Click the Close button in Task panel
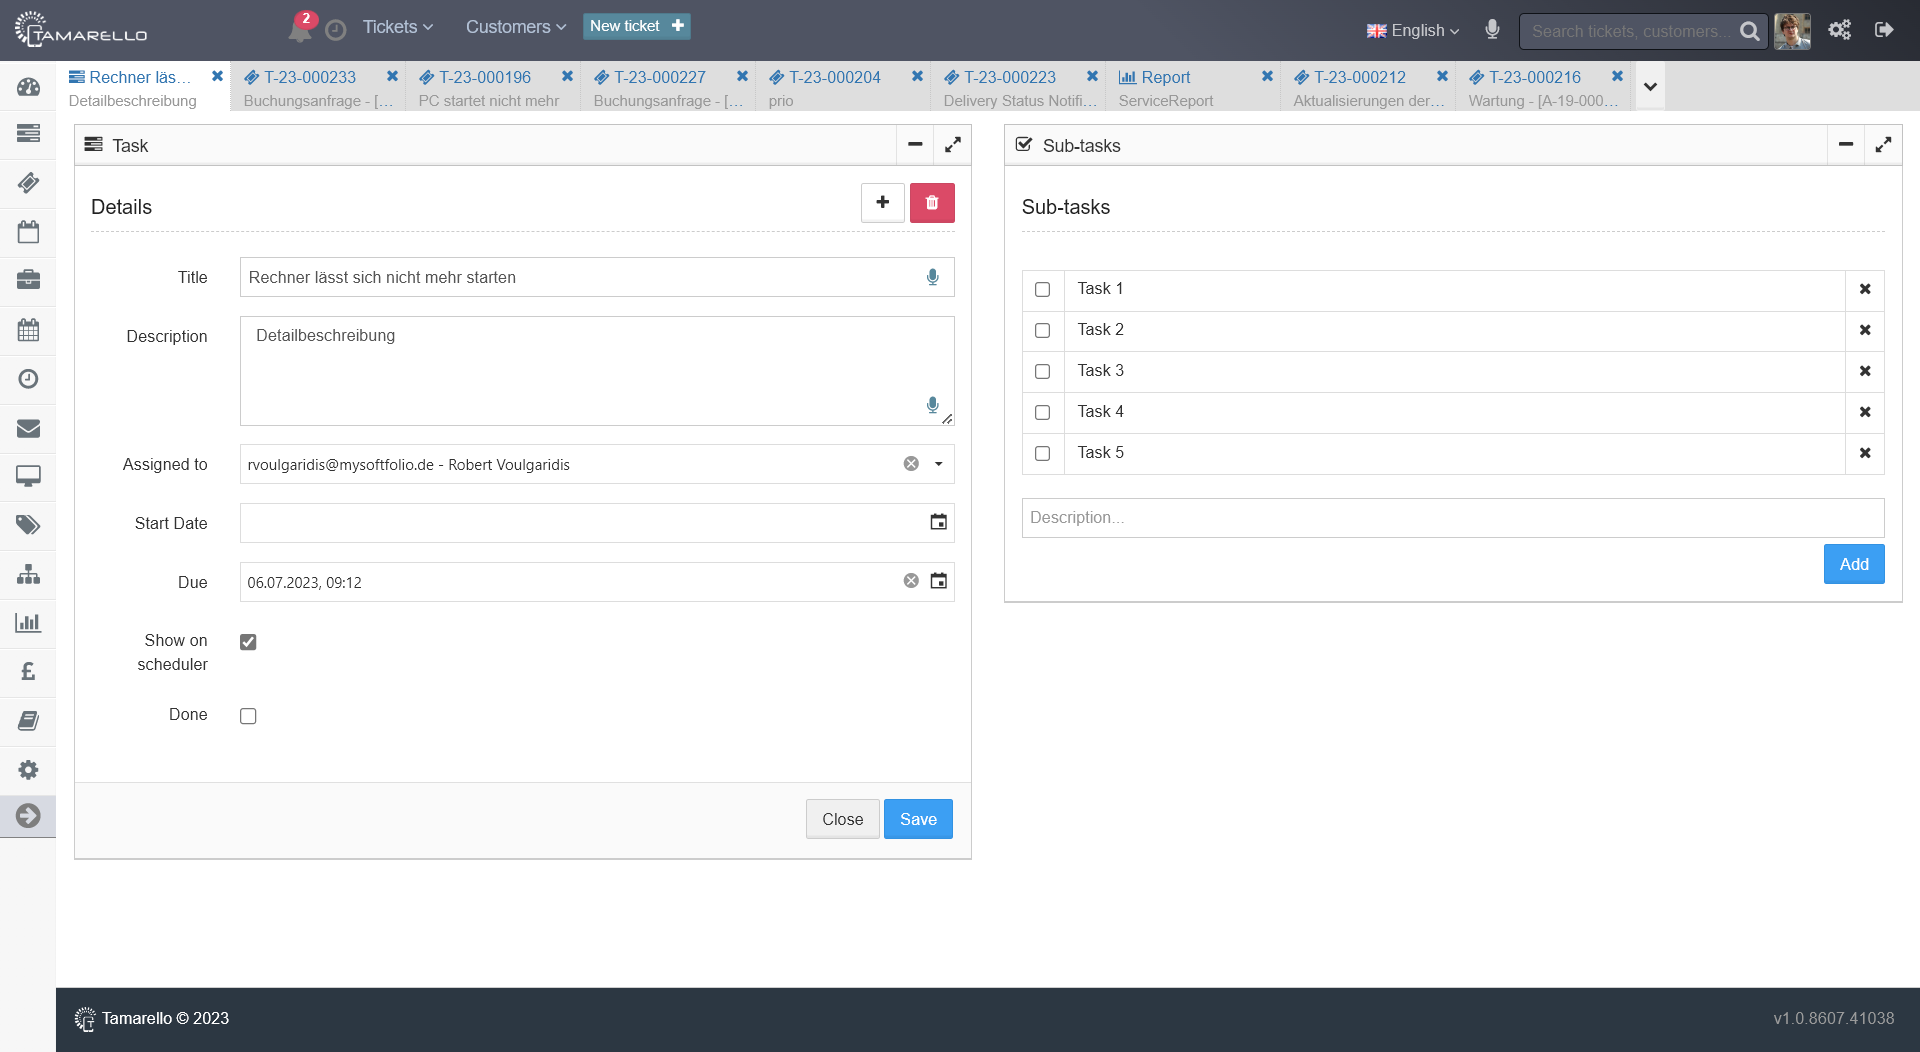The height and width of the screenshot is (1052, 1920). pyautogui.click(x=842, y=819)
